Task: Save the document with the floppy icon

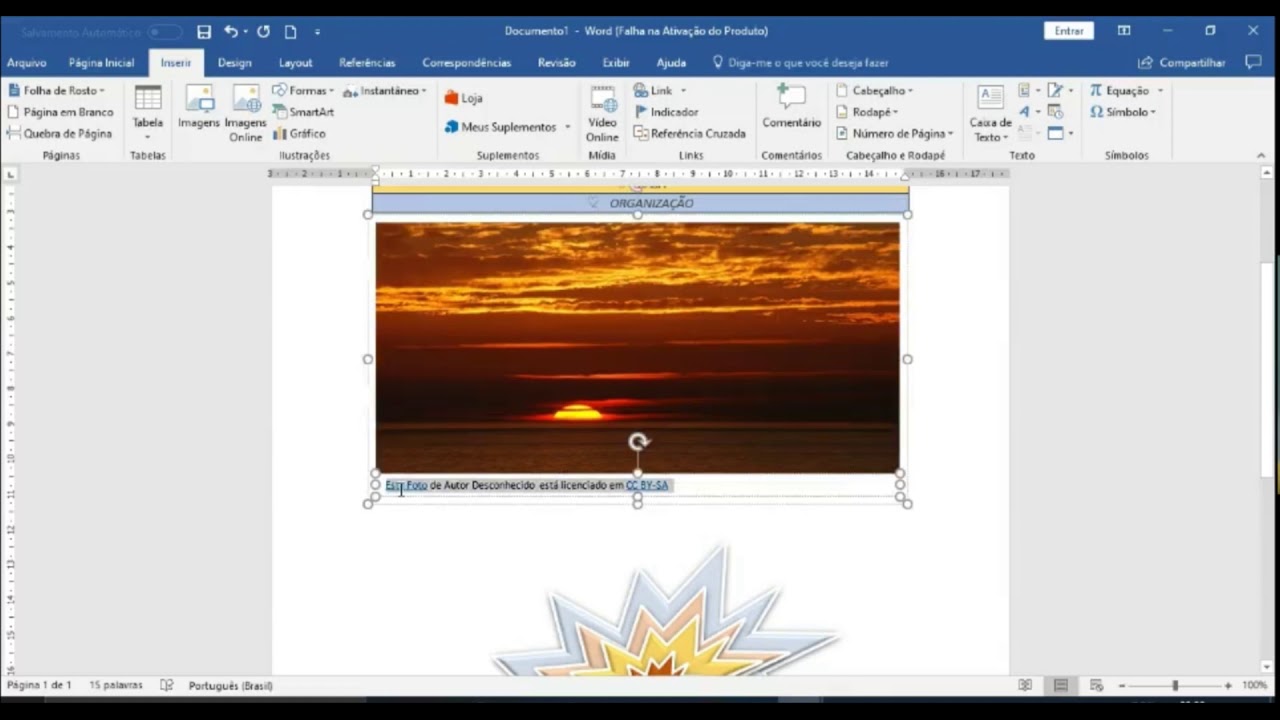Action: point(204,32)
